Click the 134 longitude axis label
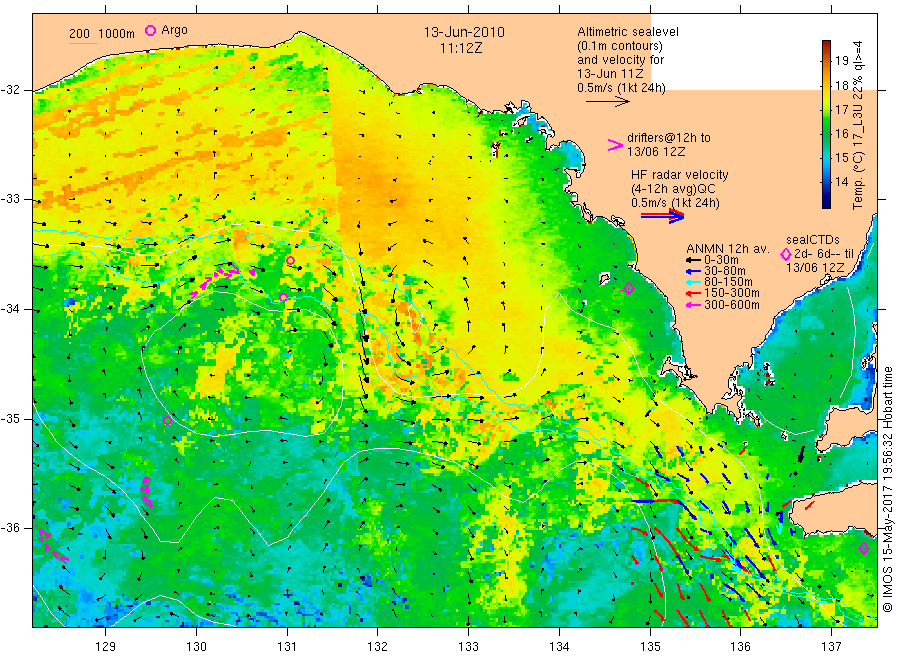Viewport: 900px width, 660px height. click(559, 647)
